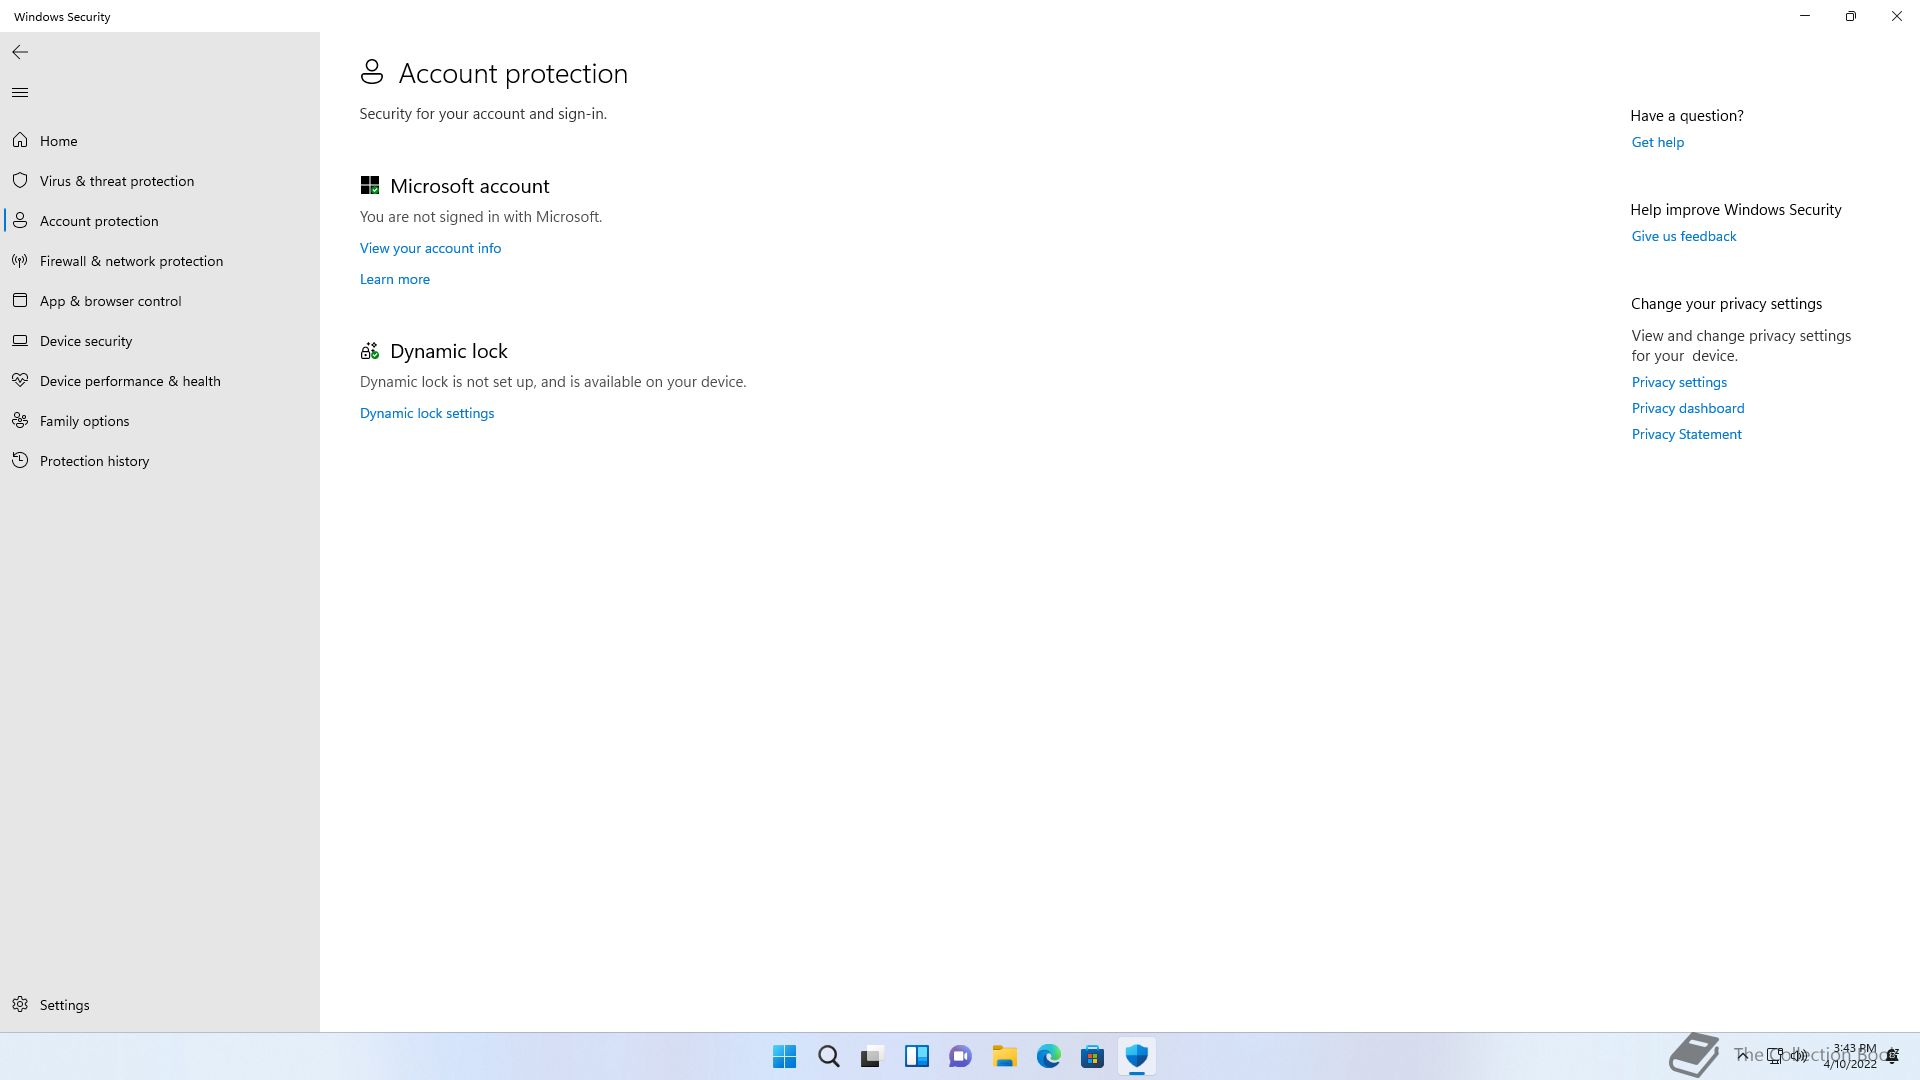Click View your account info link
This screenshot has height=1080, width=1920.
coord(430,248)
